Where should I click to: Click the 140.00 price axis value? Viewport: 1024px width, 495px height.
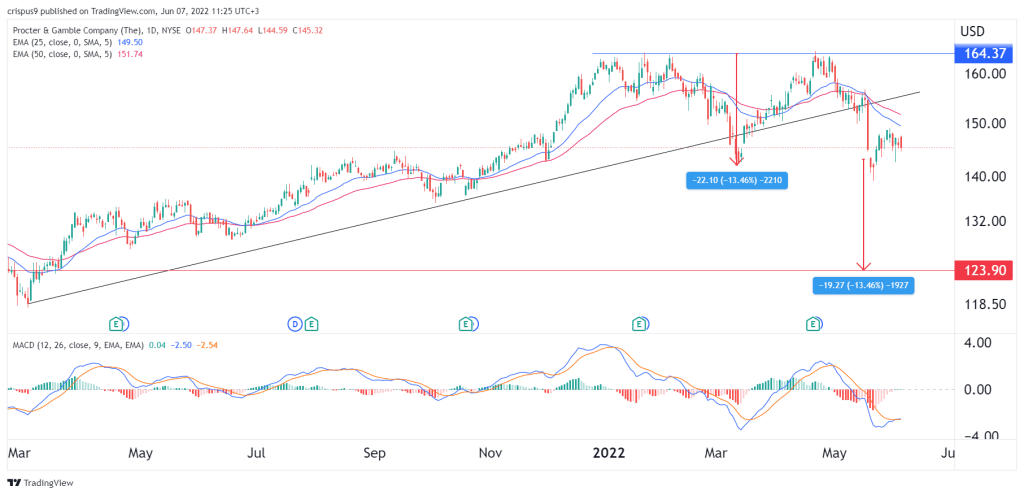983,176
